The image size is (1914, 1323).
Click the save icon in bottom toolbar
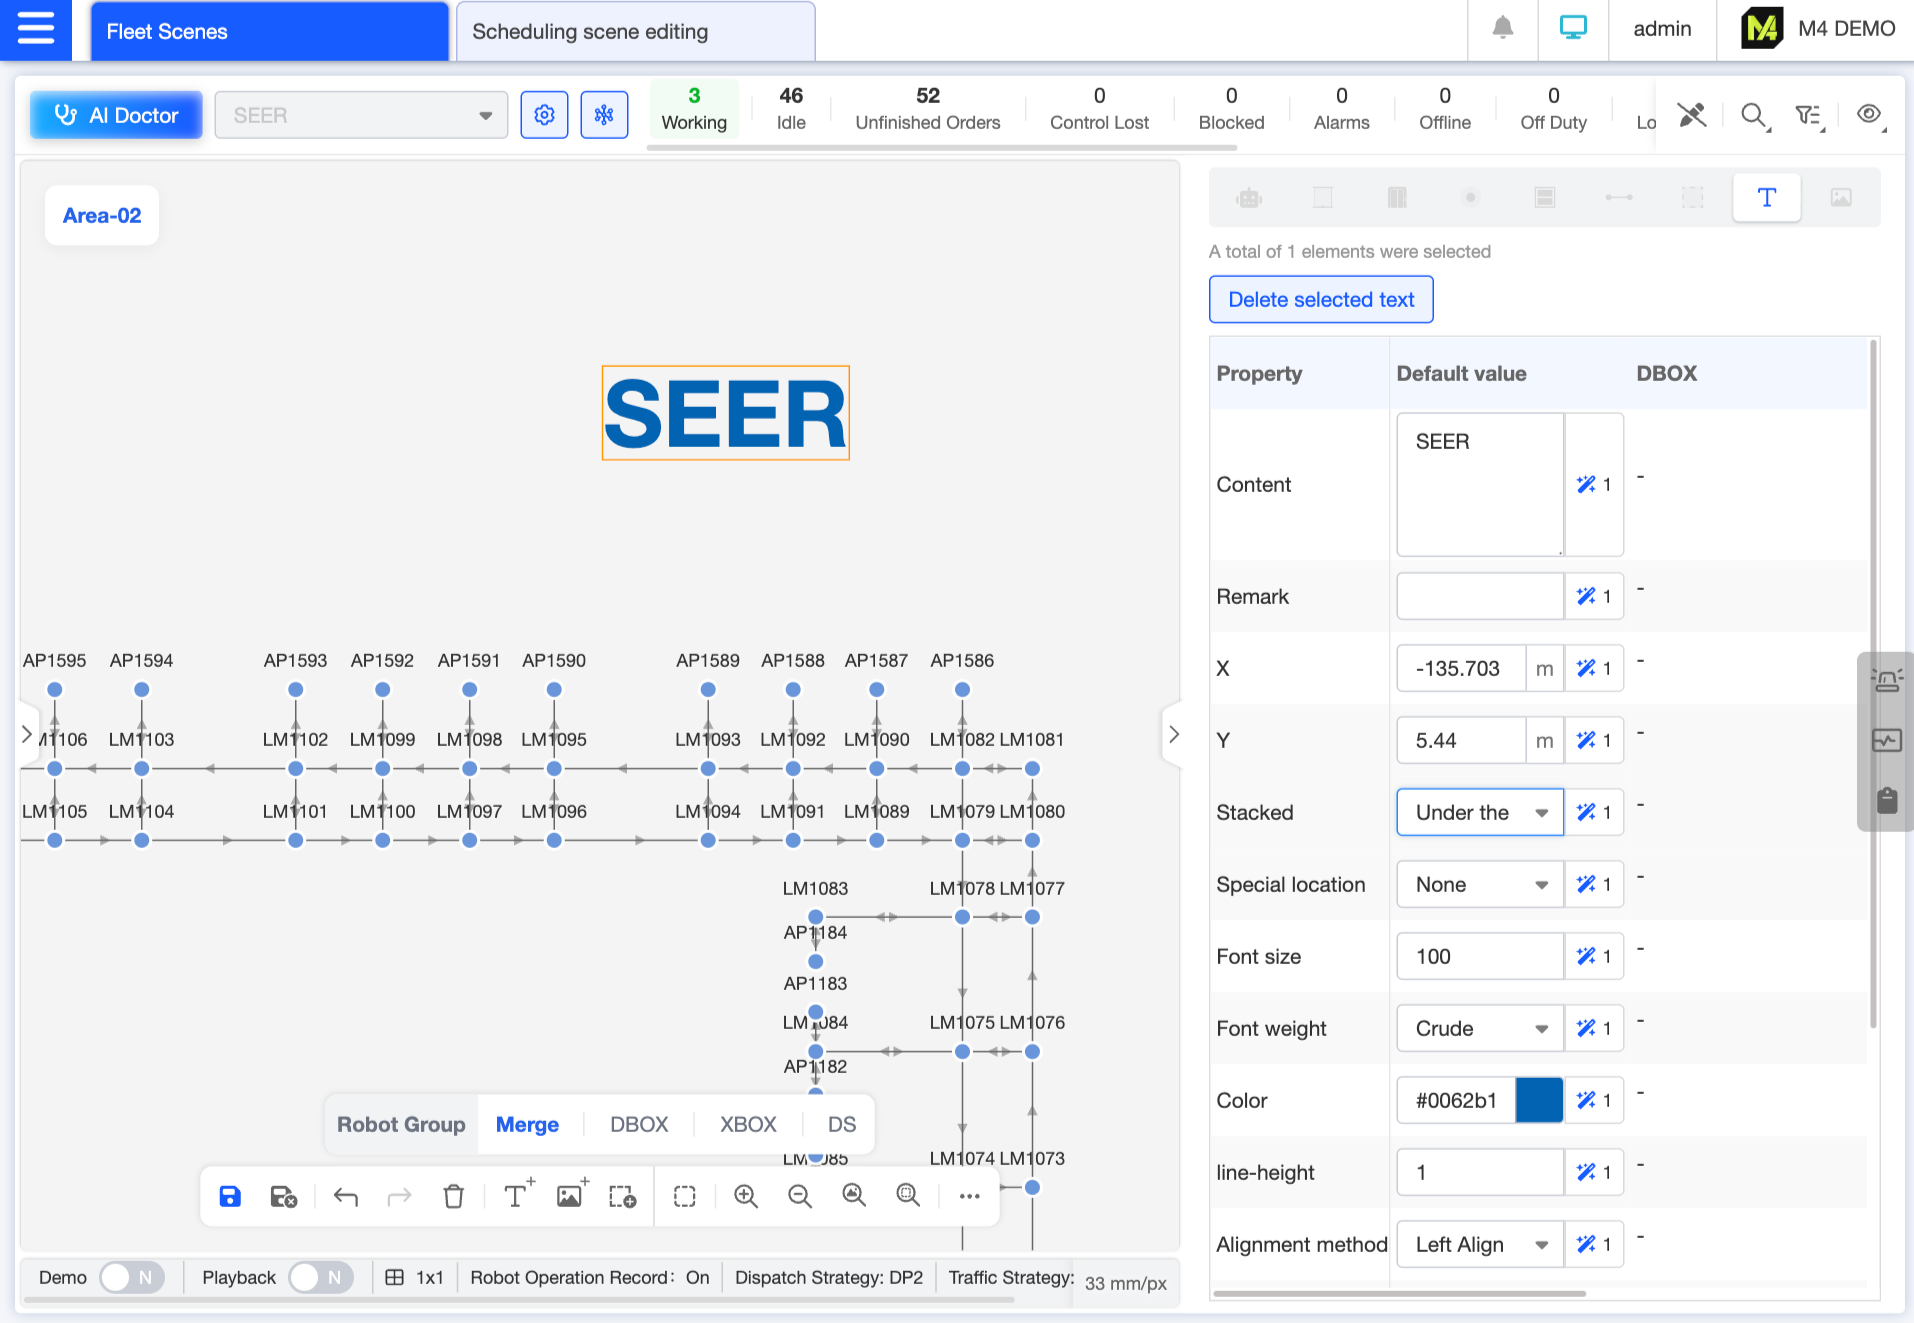(x=230, y=1196)
